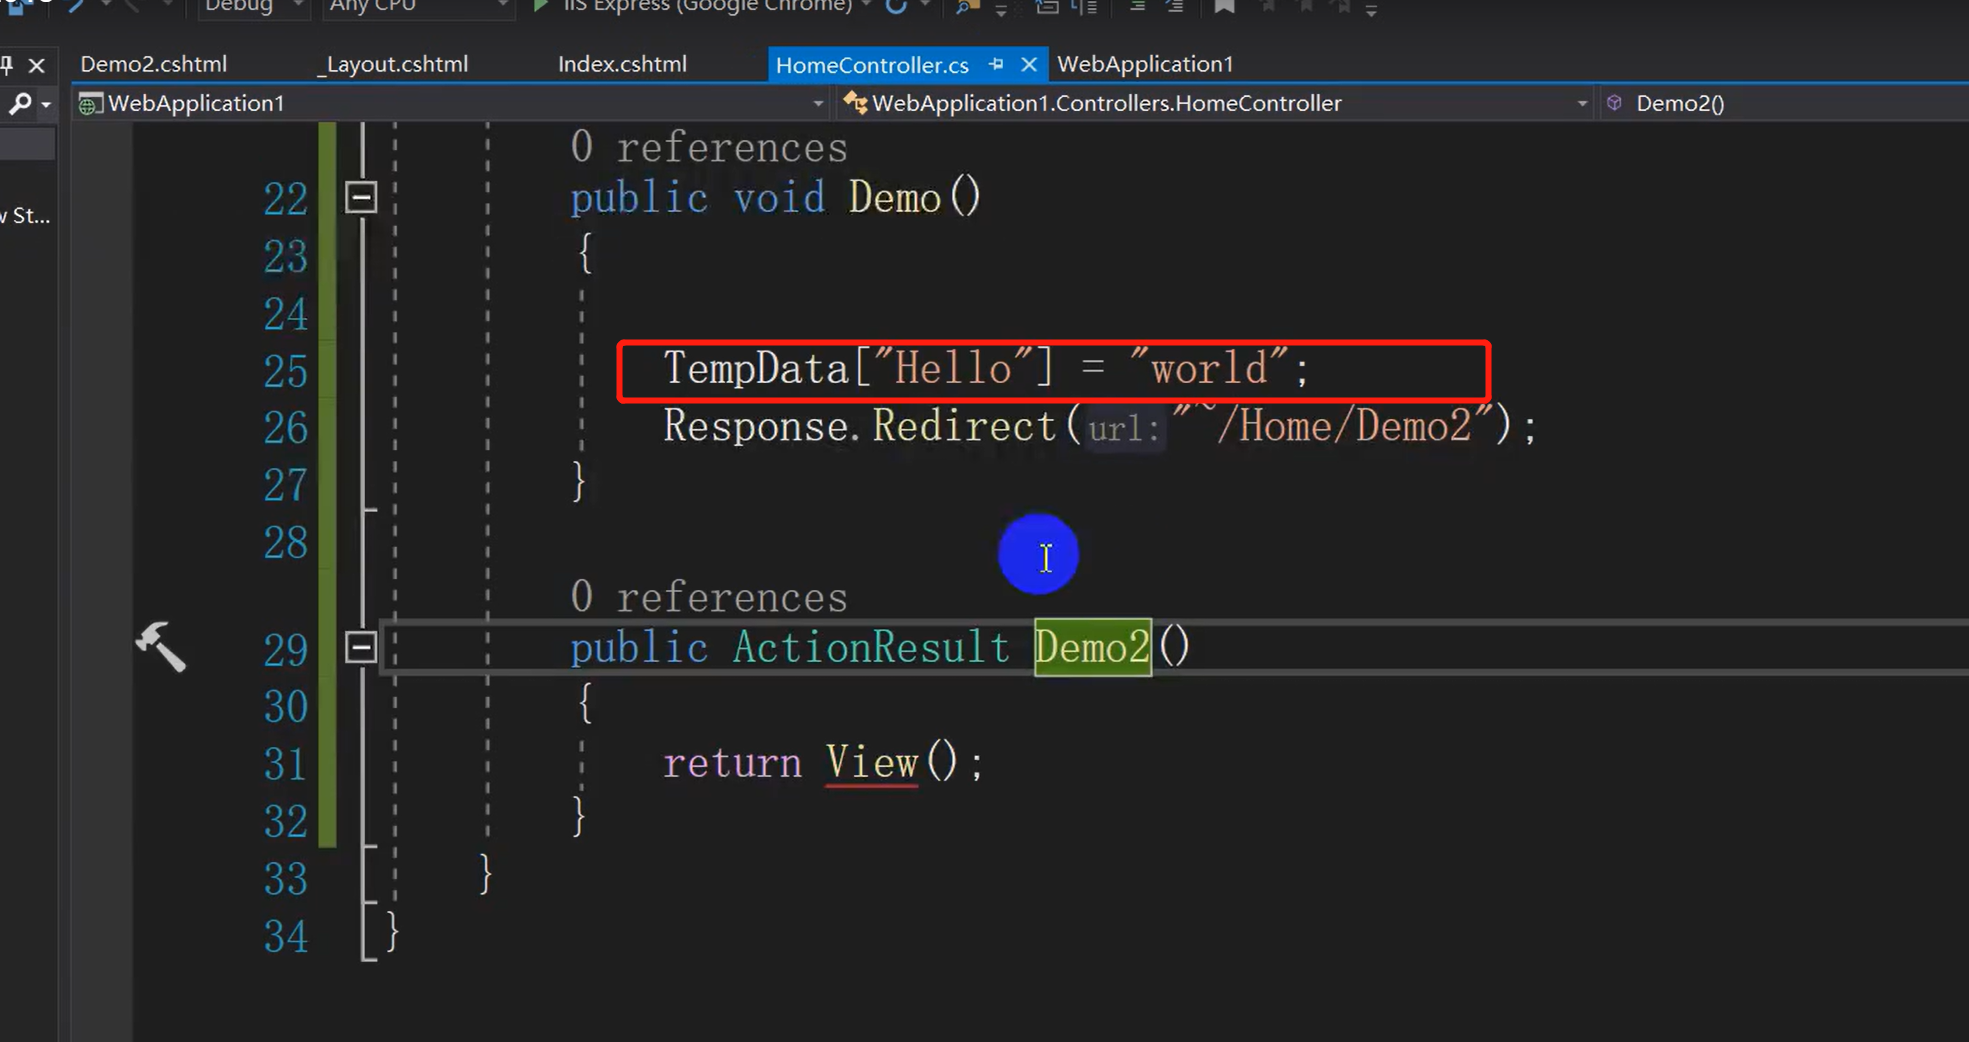Start debugging with the green IIS Express arrow
The width and height of the screenshot is (1969, 1042).
click(x=540, y=6)
